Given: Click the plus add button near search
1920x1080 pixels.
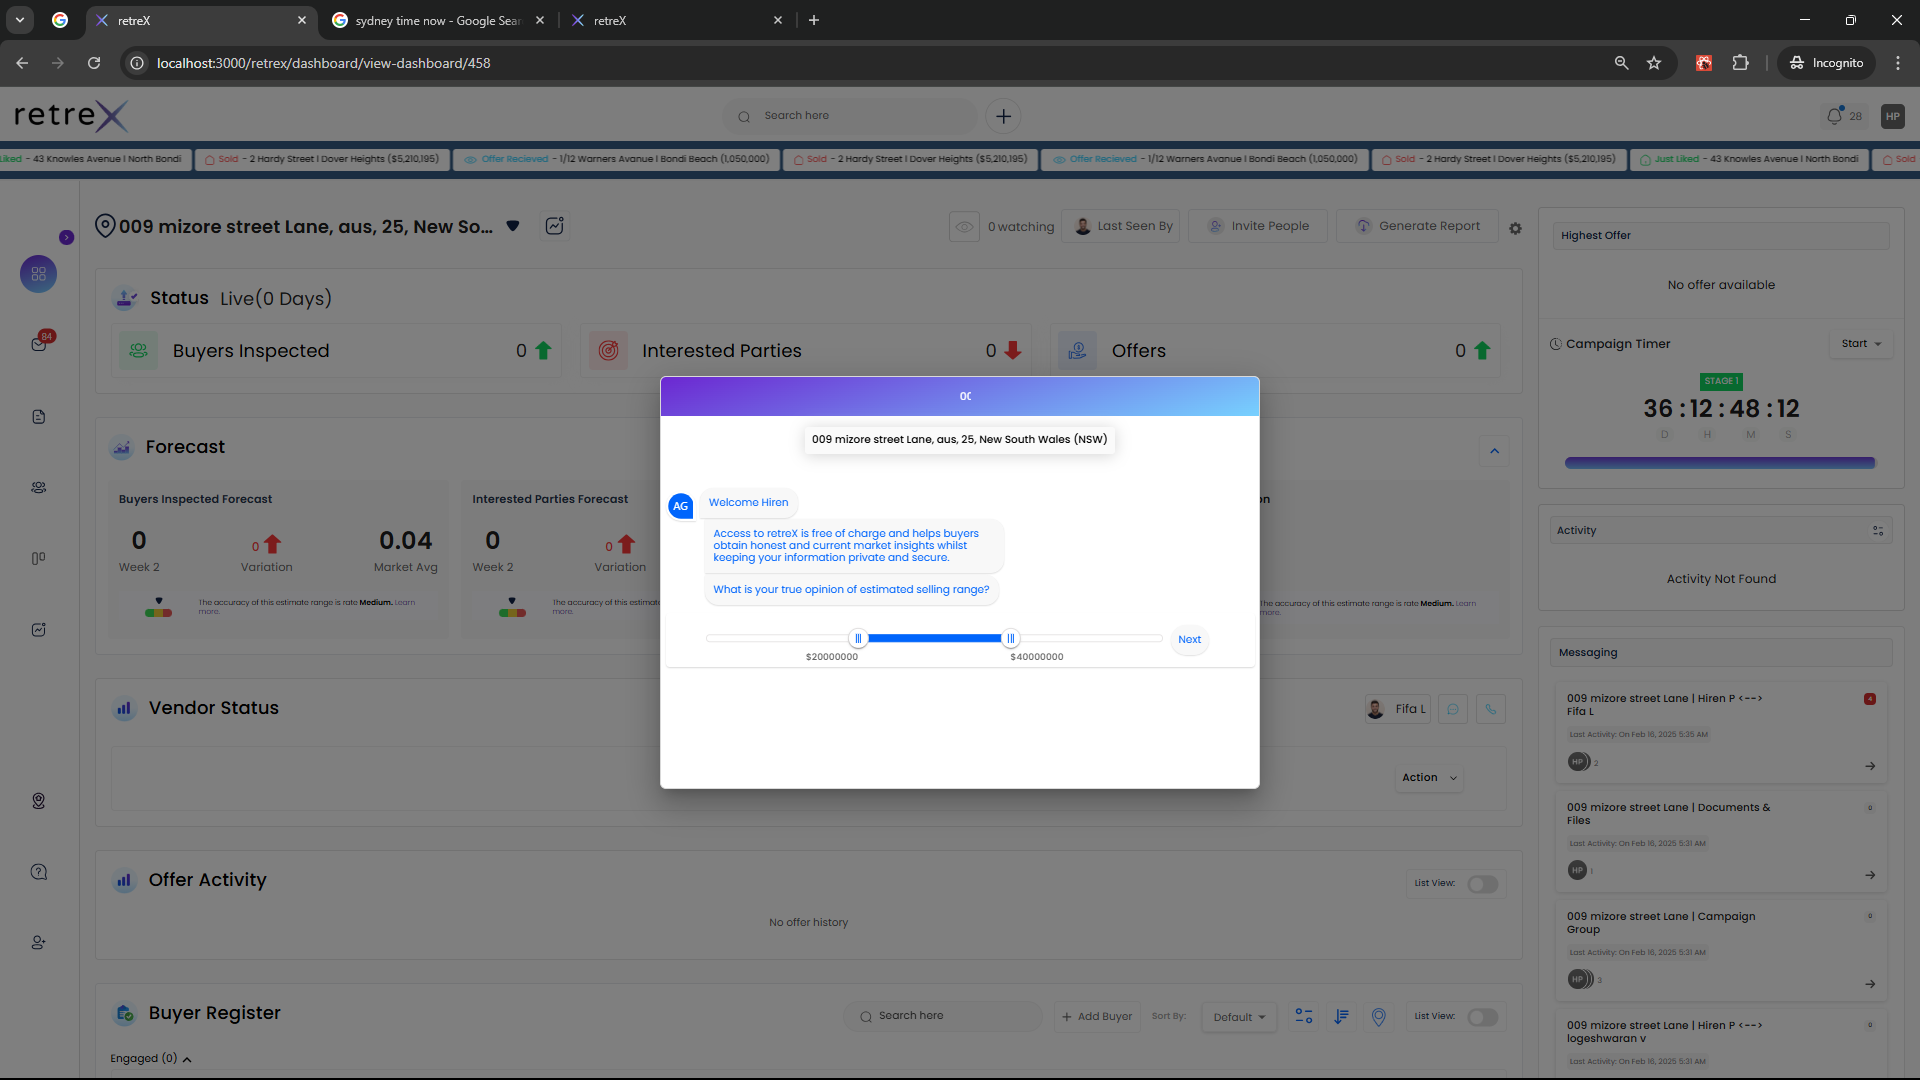Looking at the screenshot, I should 1003,116.
